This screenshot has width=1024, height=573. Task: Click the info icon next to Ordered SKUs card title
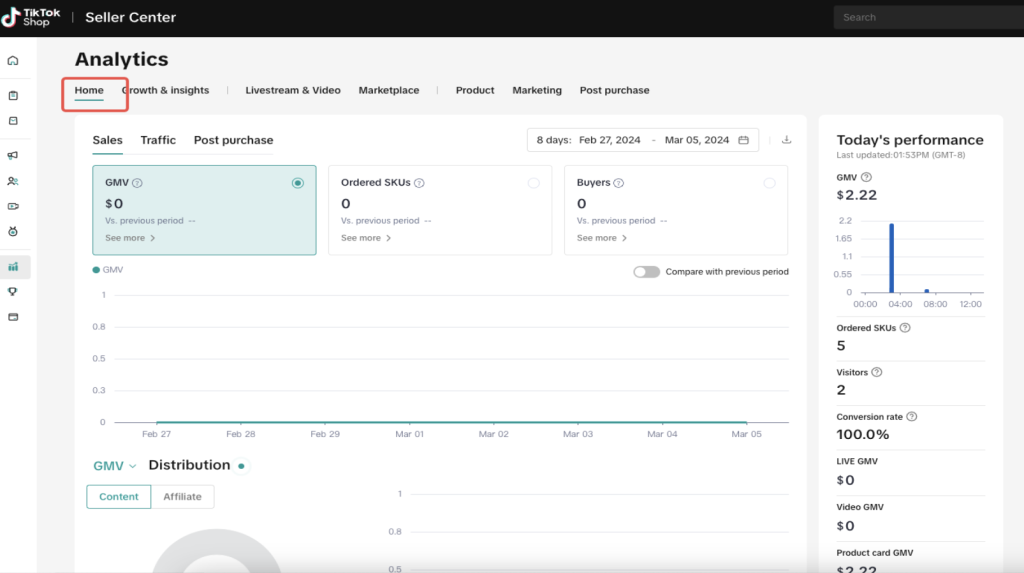(x=419, y=183)
